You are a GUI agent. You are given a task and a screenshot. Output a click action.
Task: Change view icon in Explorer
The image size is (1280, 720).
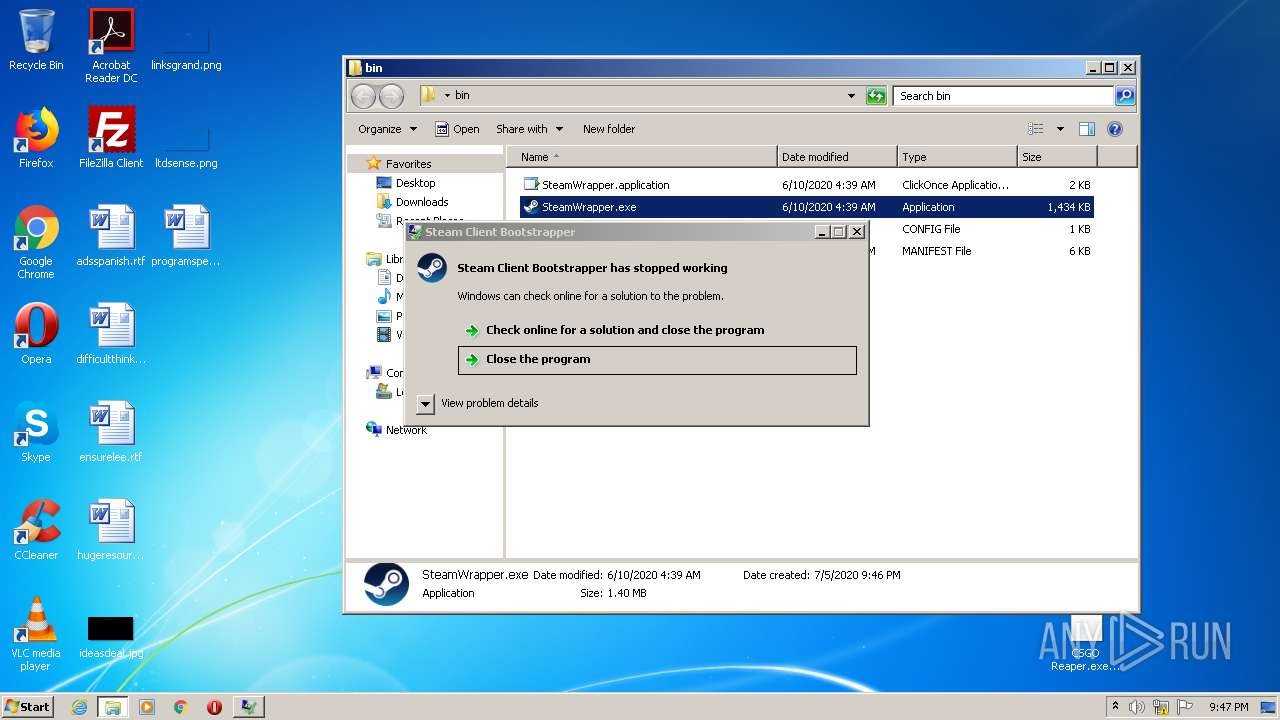click(1036, 129)
